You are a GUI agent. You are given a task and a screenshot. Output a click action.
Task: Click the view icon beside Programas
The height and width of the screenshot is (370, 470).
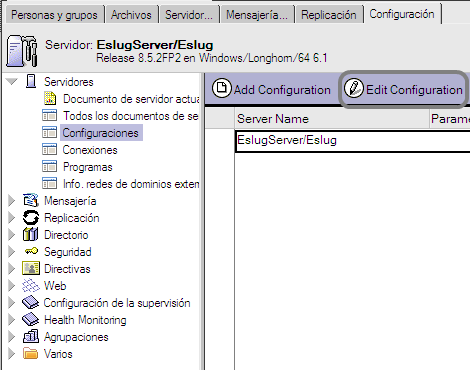coord(49,166)
